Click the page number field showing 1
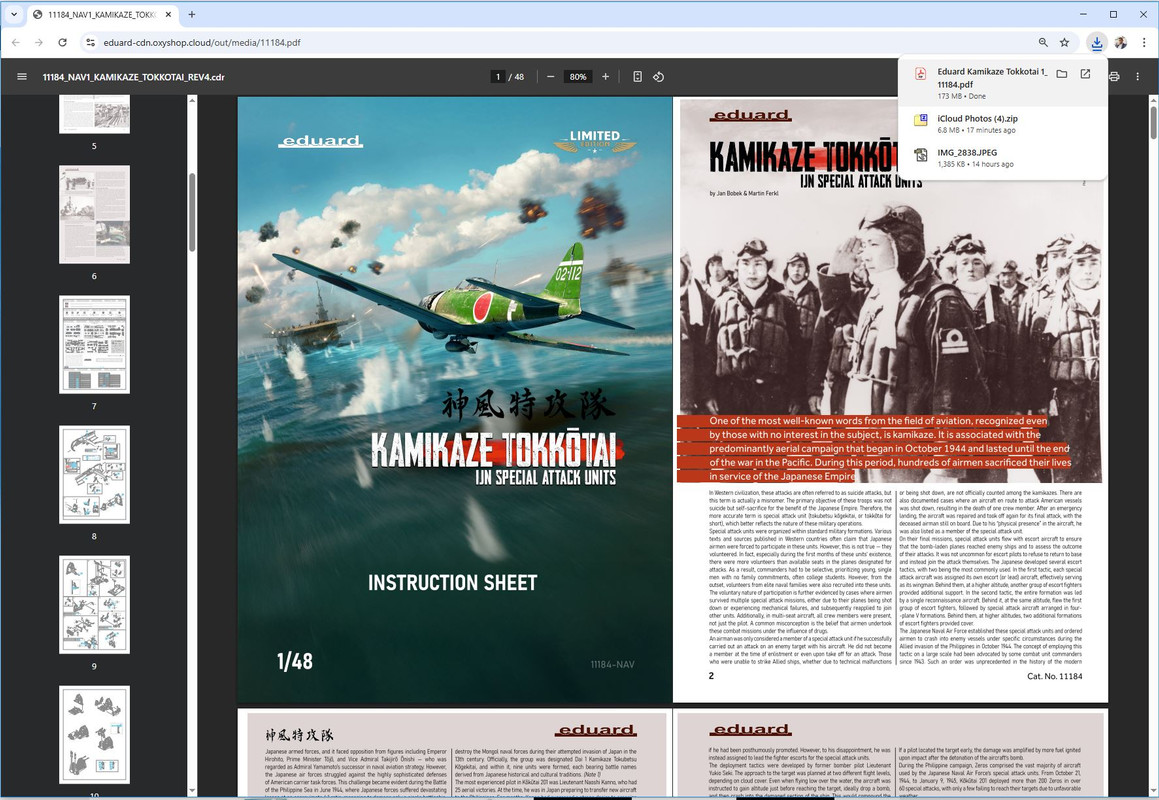Image resolution: width=1159 pixels, height=800 pixels. click(498, 76)
